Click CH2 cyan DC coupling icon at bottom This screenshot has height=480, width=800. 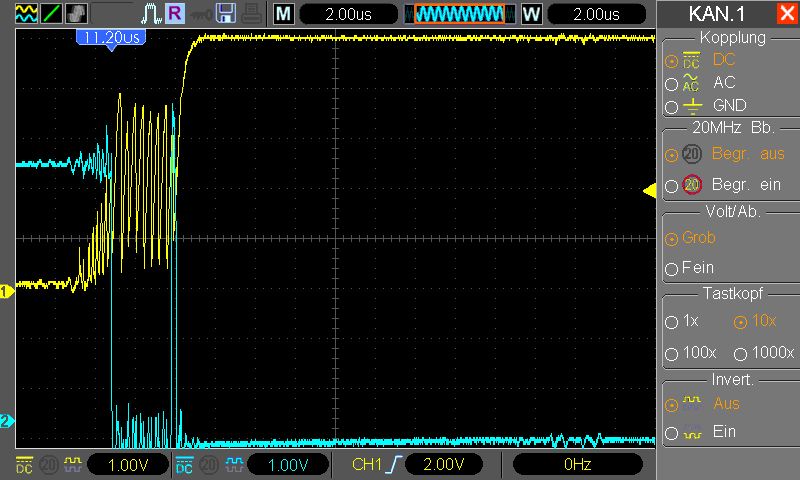pyautogui.click(x=184, y=465)
